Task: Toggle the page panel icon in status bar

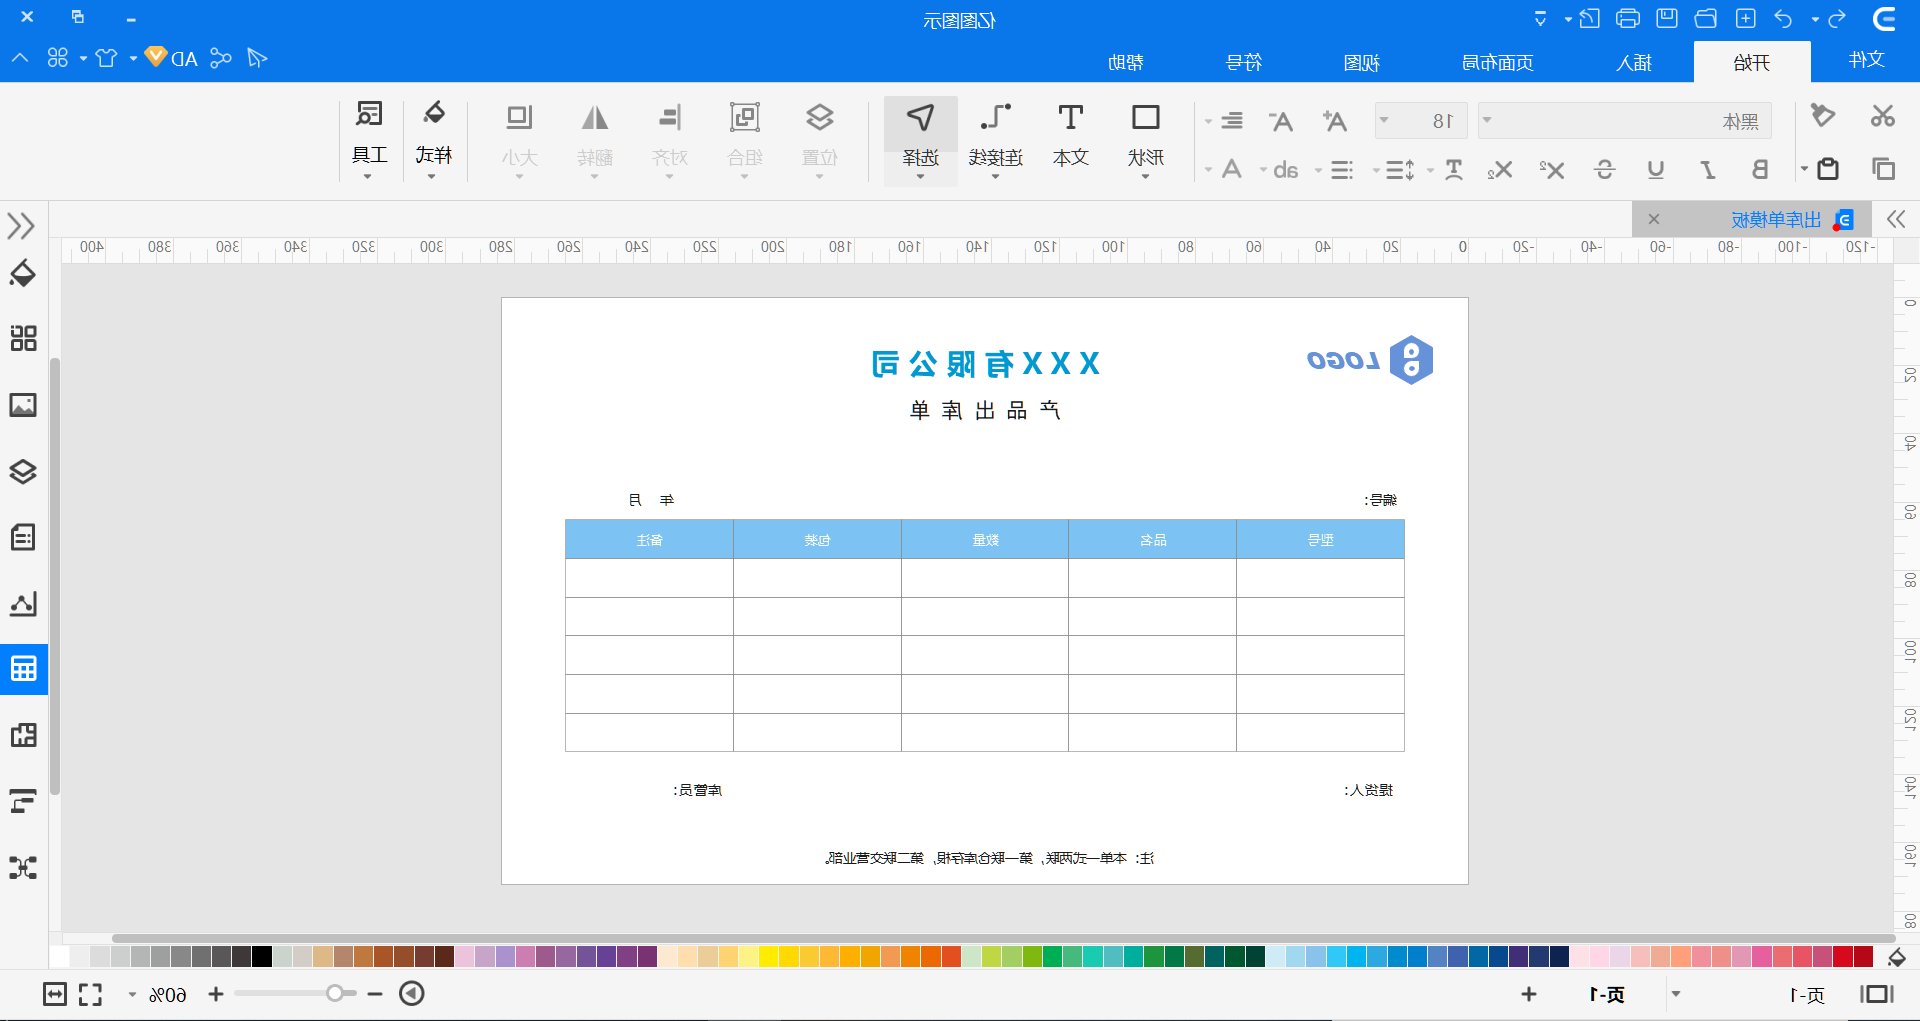Action: tap(1877, 994)
